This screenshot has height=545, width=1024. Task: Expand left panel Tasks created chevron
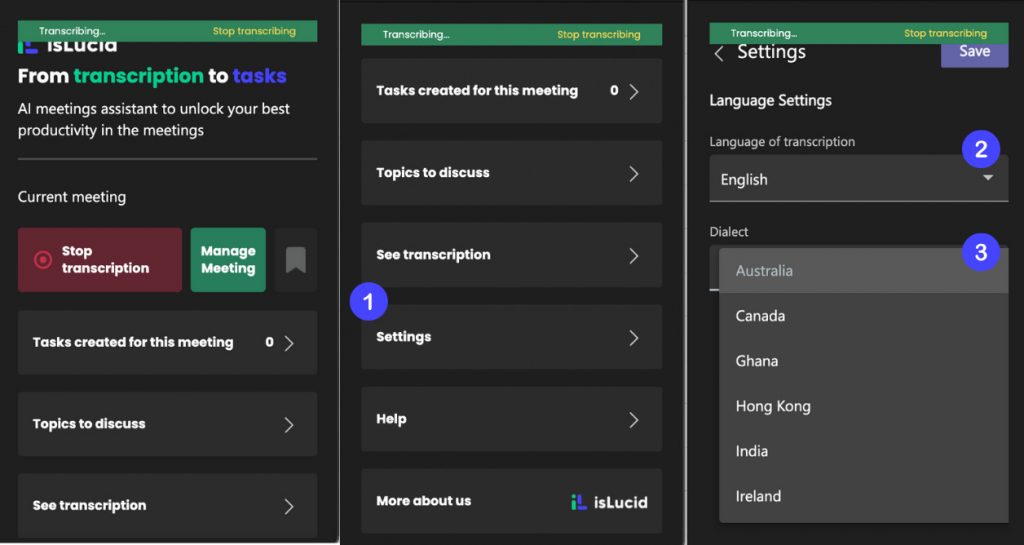289,343
